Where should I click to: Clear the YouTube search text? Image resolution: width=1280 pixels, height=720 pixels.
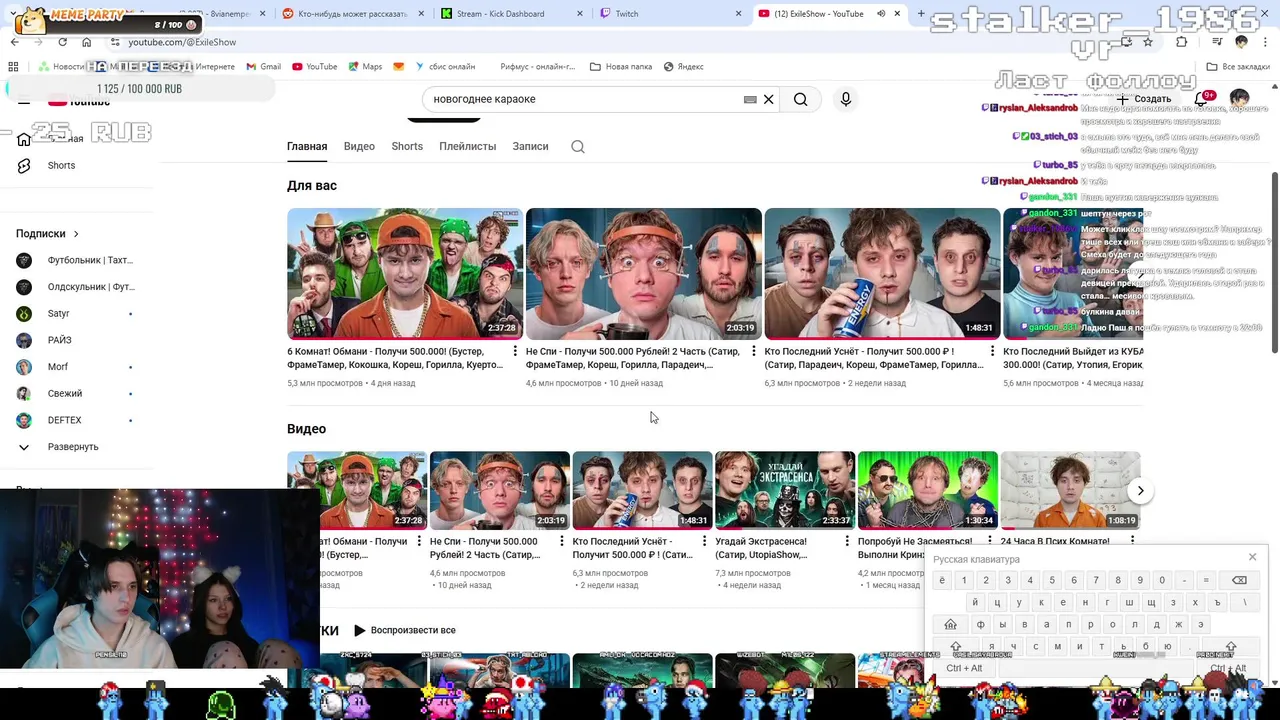click(x=769, y=99)
